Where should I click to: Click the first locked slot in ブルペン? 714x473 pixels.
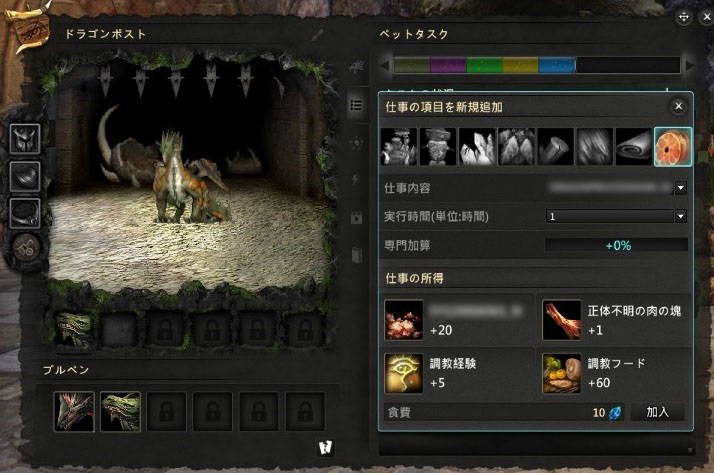[x=167, y=412]
